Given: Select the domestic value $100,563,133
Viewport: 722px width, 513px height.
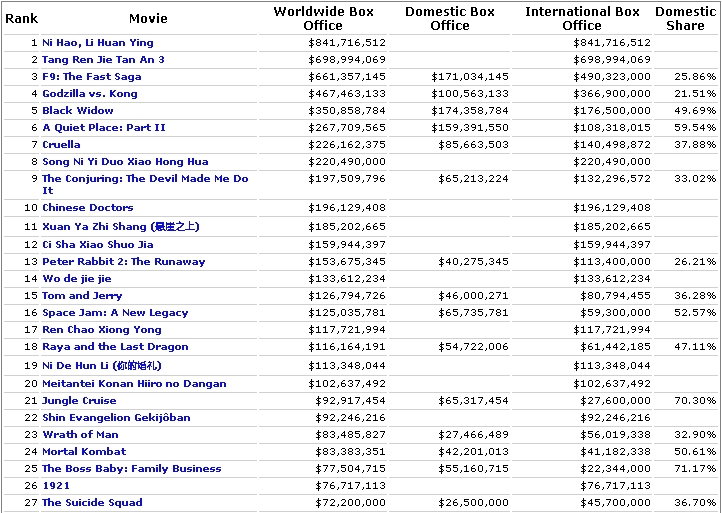Looking at the screenshot, I should [470, 94].
